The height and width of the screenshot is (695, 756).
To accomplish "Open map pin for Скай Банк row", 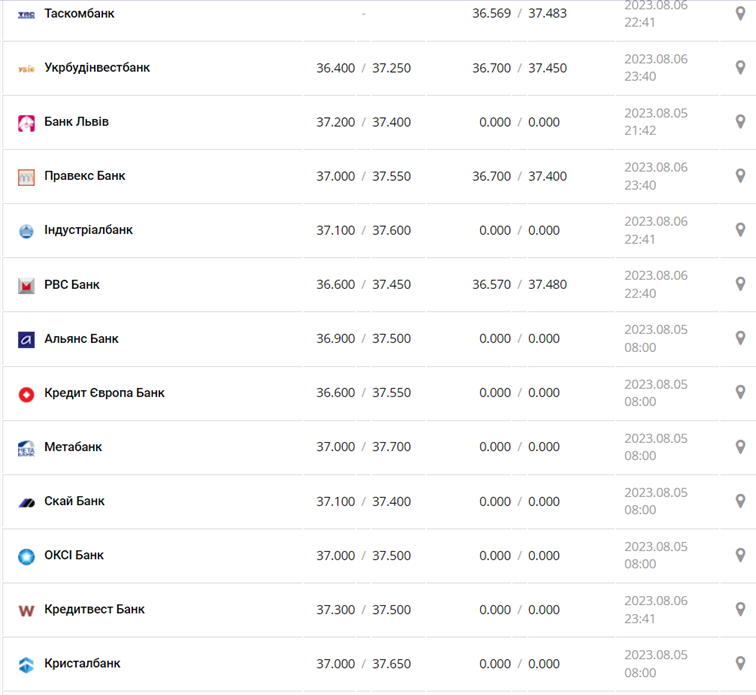I will [740, 501].
